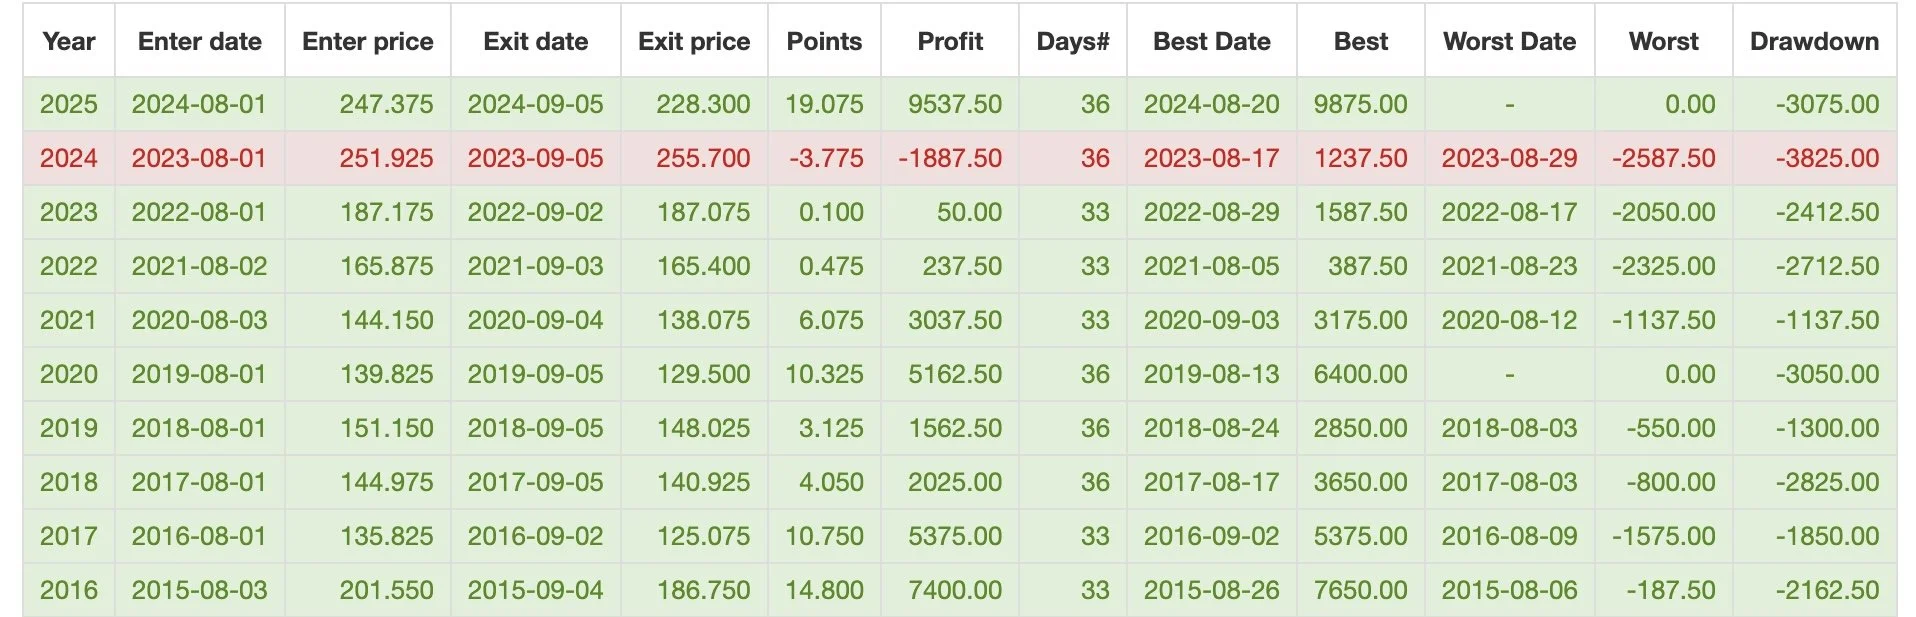
Task: Click the Exit date column header
Action: 536,41
